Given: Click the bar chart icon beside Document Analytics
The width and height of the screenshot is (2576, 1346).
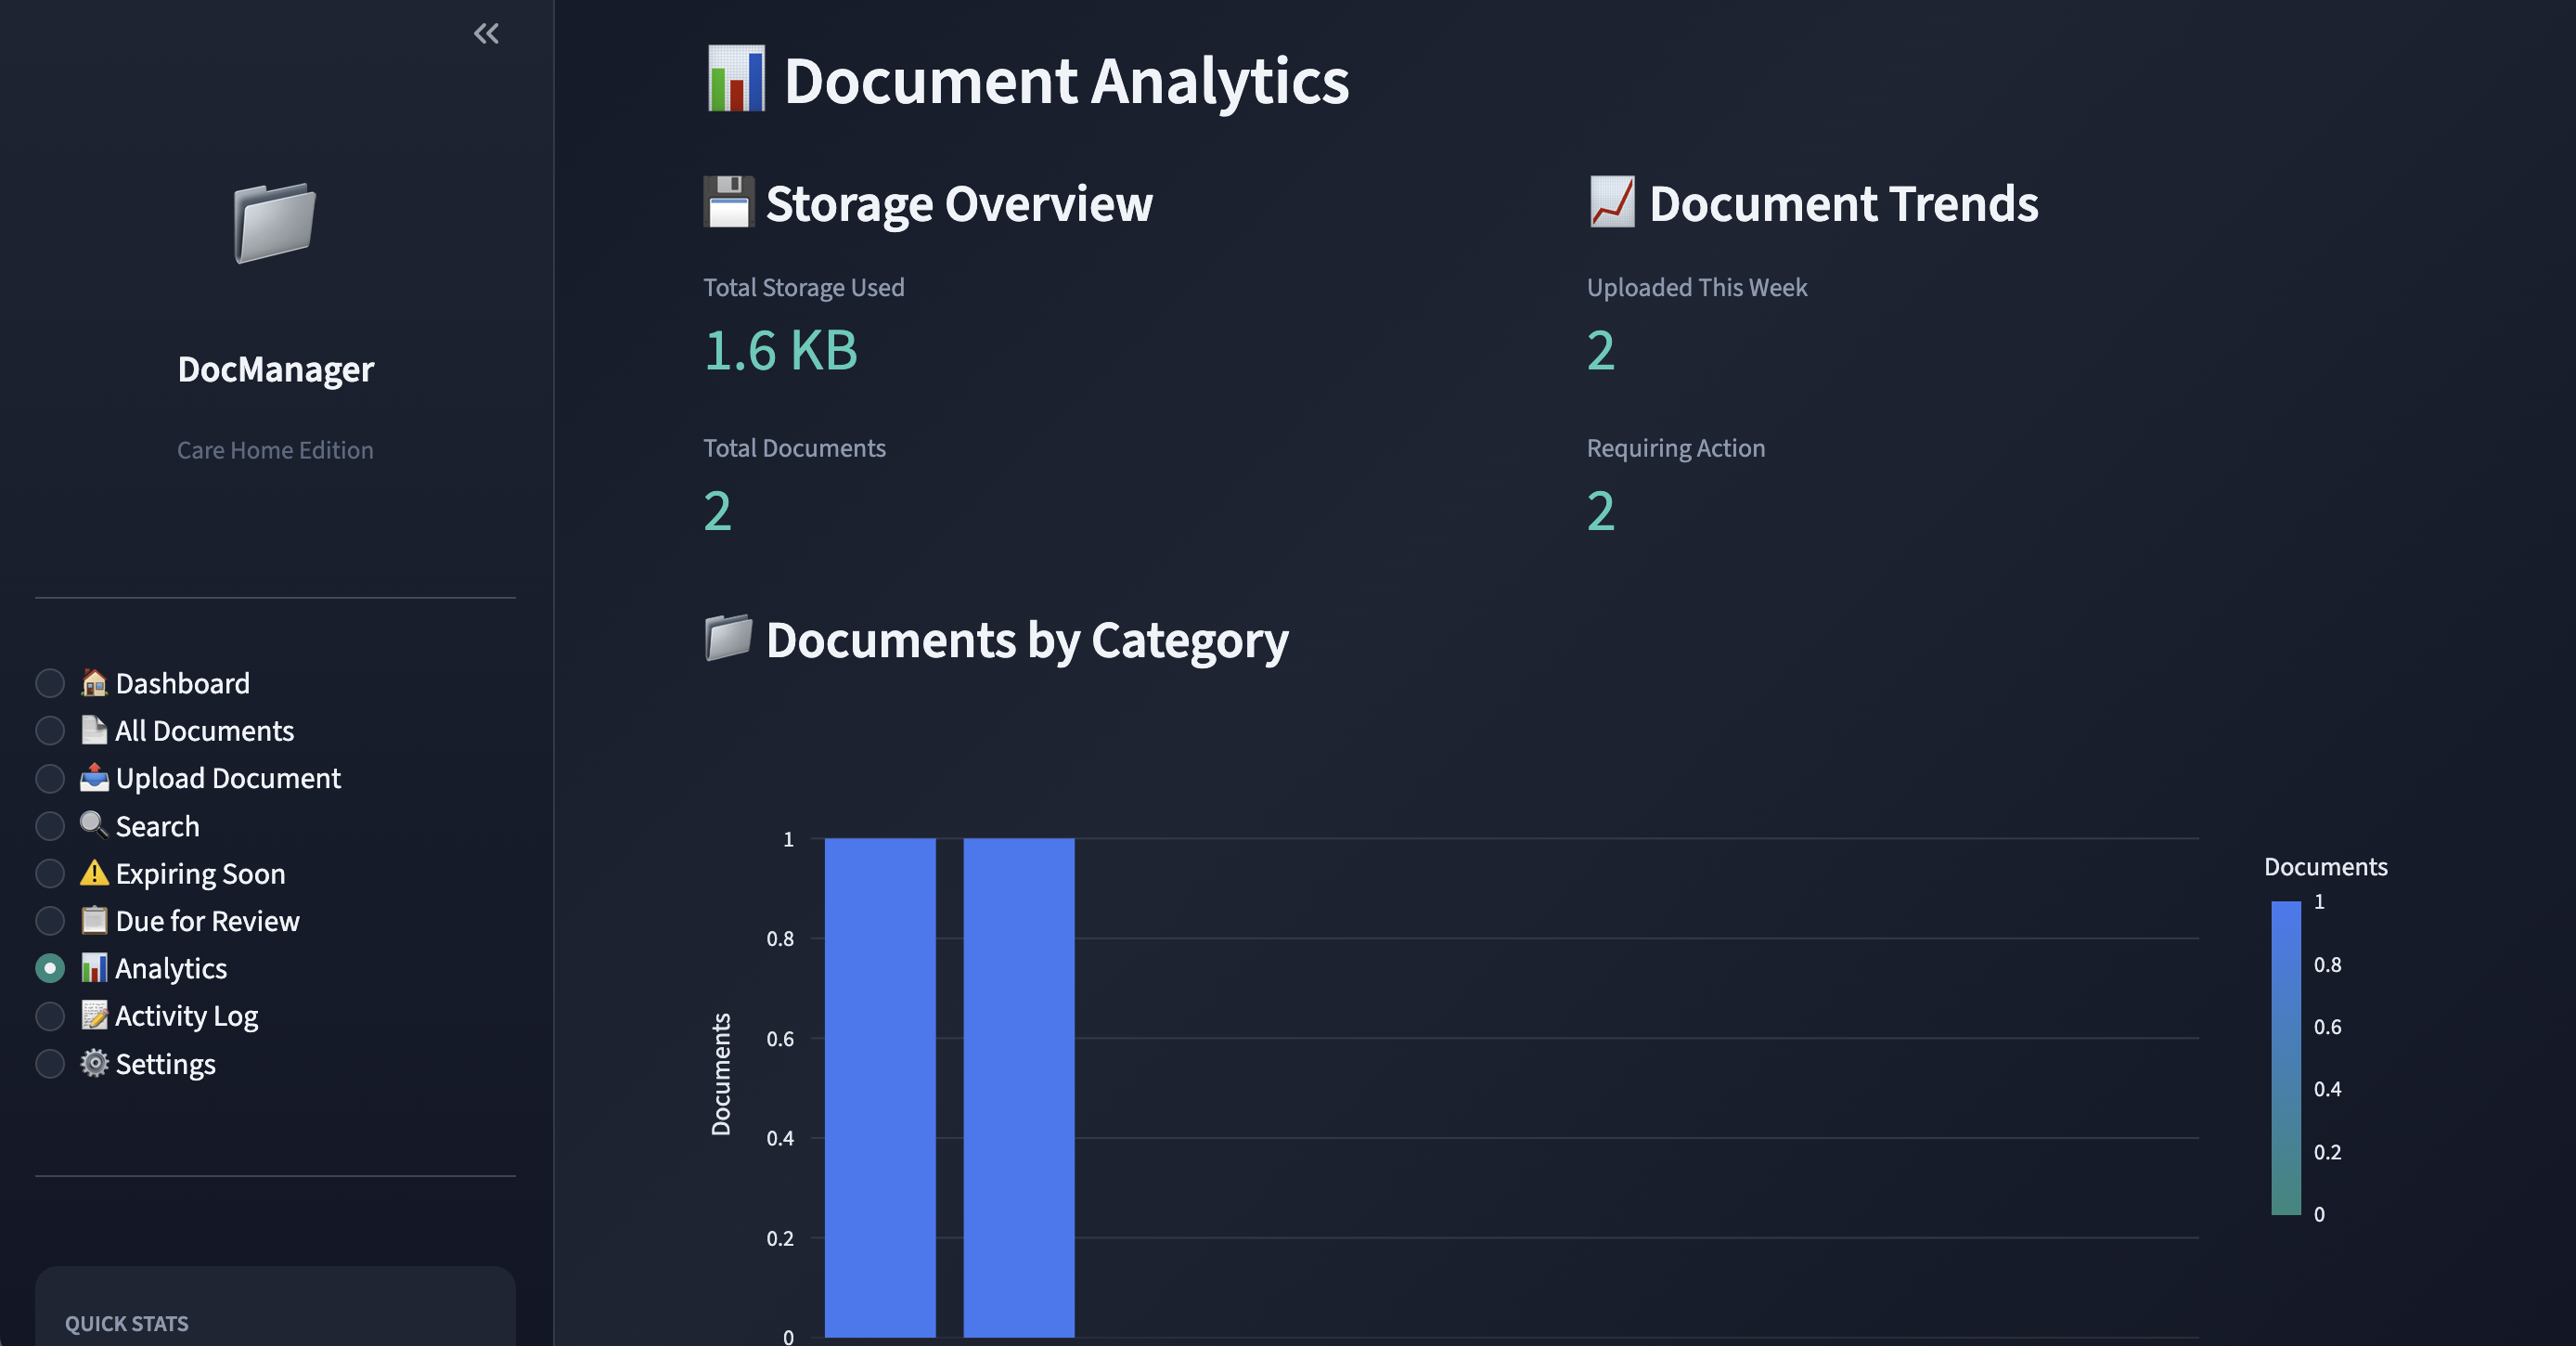Looking at the screenshot, I should point(736,78).
